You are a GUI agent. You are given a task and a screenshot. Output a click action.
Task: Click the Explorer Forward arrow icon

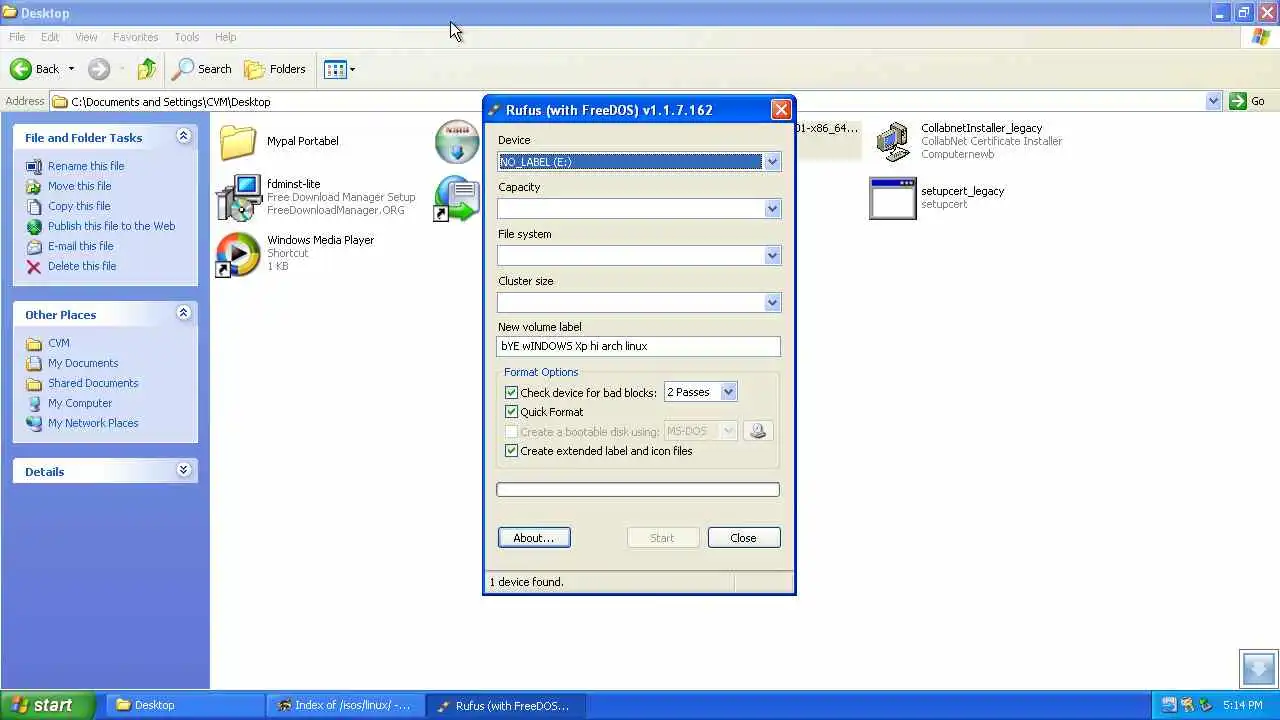98,69
